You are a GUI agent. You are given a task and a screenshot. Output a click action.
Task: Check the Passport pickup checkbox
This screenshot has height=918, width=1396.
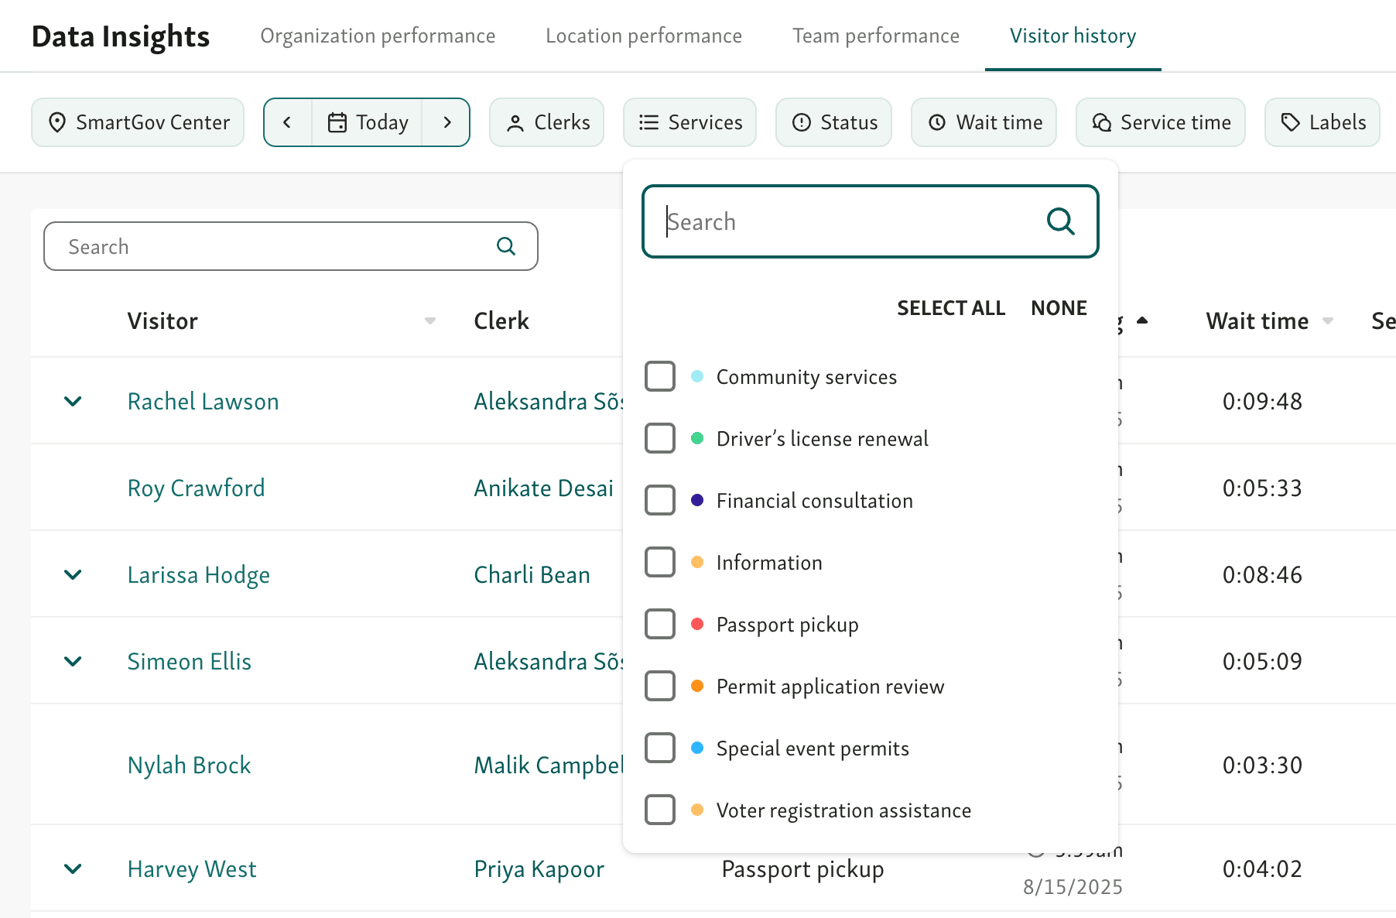[660, 624]
